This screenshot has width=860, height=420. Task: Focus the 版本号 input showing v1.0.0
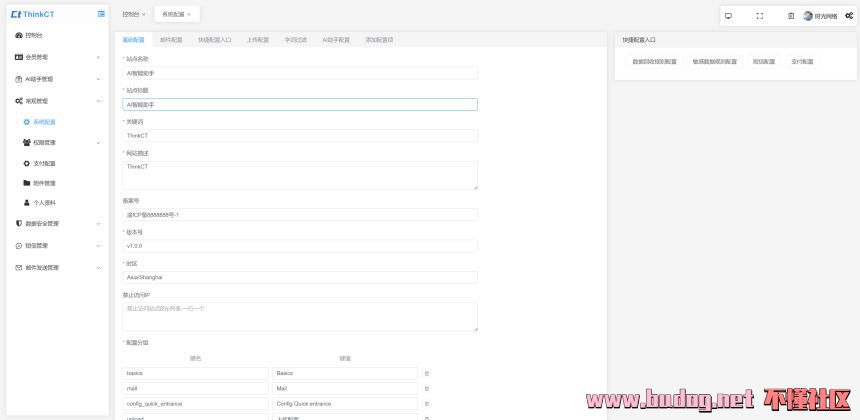[300, 246]
